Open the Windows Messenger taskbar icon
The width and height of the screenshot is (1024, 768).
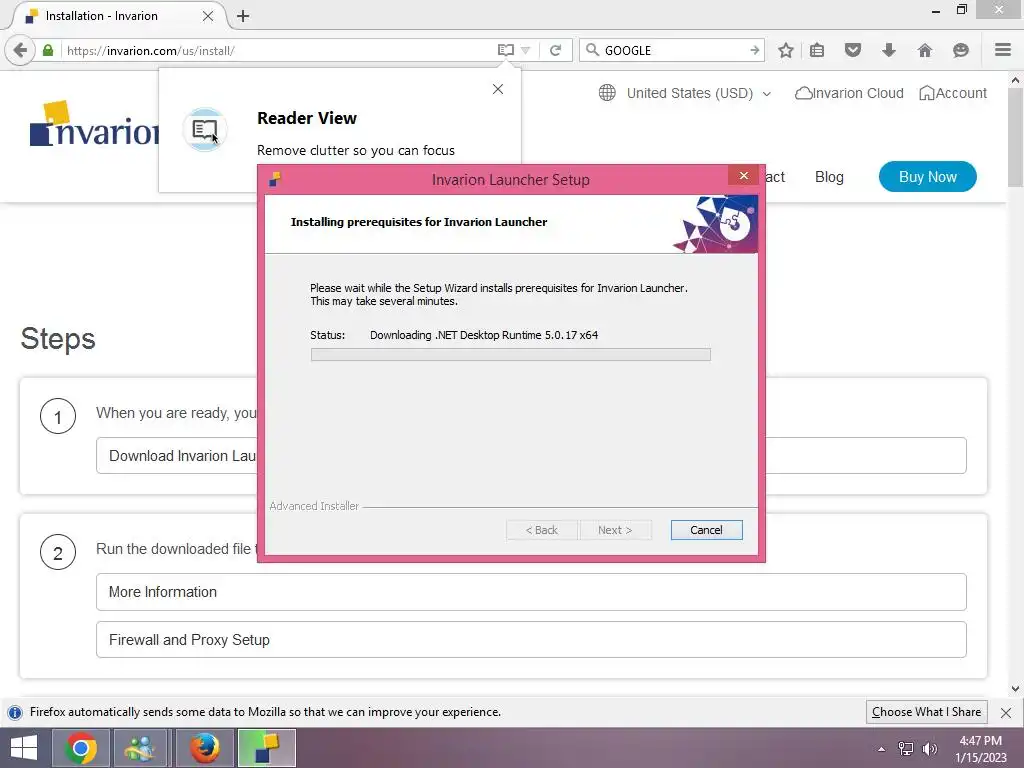pos(140,748)
